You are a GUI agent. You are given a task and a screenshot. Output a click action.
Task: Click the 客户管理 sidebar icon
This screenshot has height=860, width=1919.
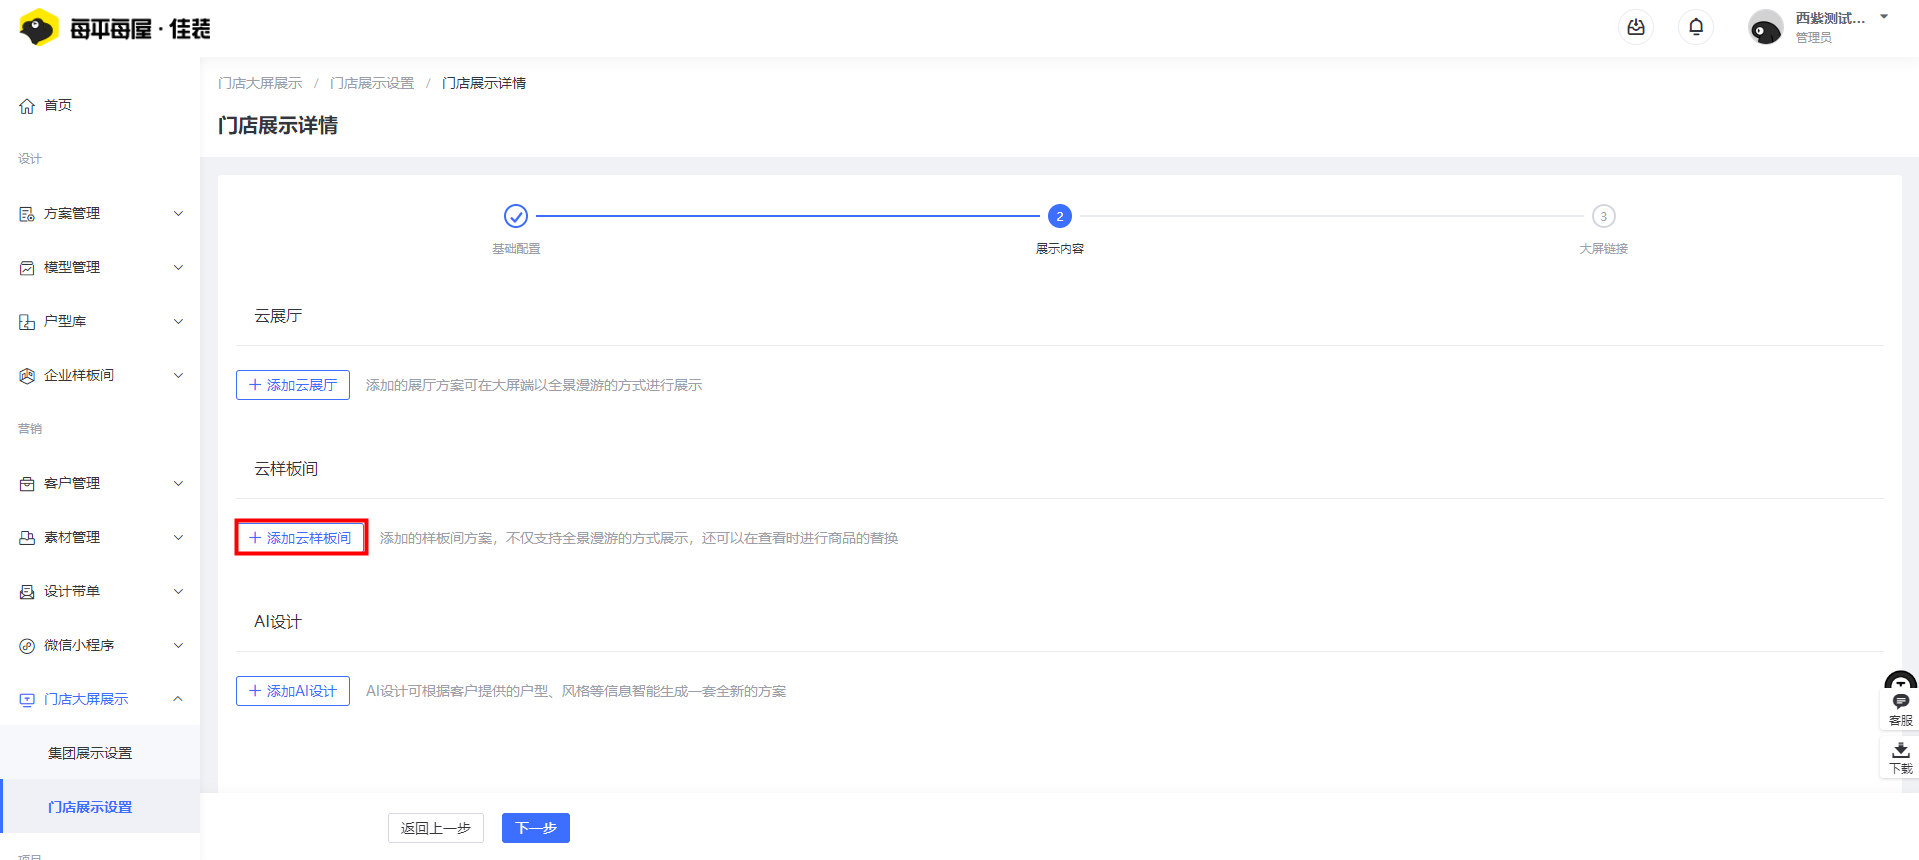click(x=27, y=484)
